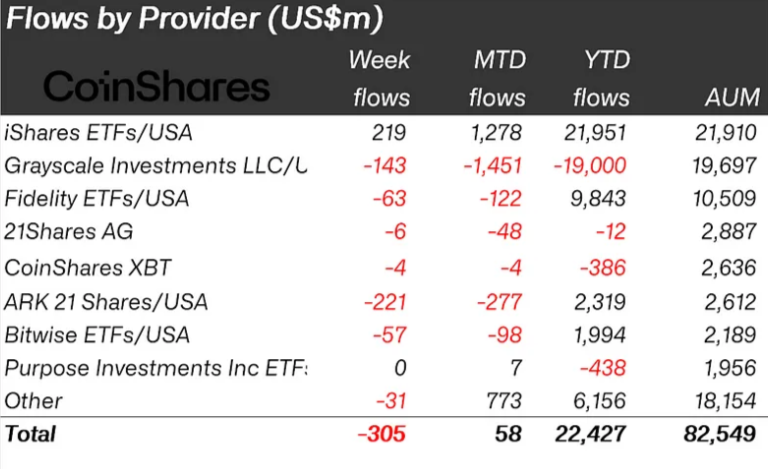This screenshot has height=469, width=768.
Task: Select the Other row label
Action: [x=33, y=401]
